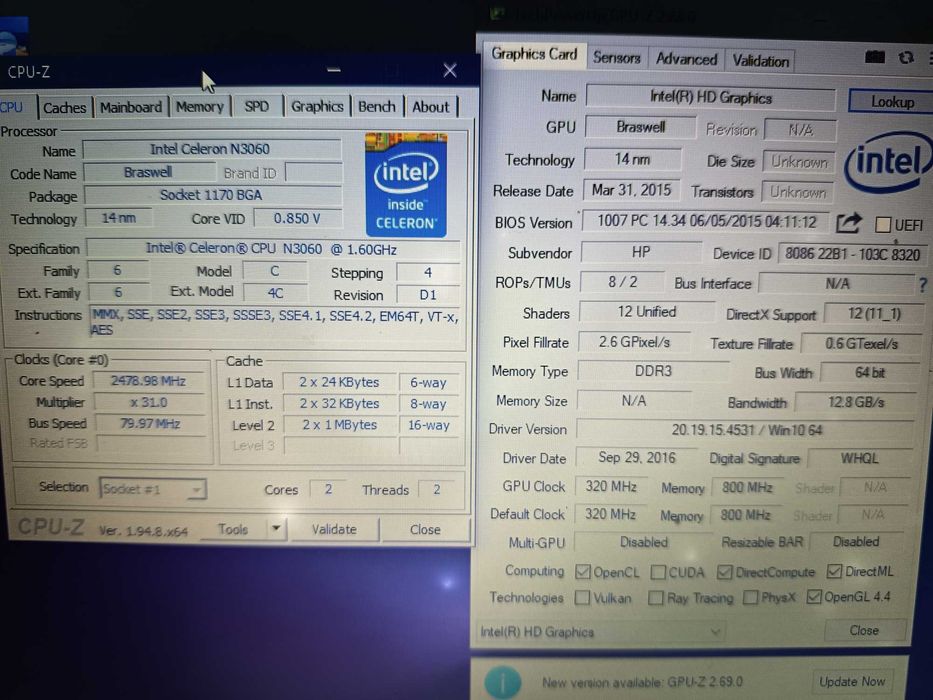Click the Validate button in CPU-Z
The image size is (933, 700).
334,529
